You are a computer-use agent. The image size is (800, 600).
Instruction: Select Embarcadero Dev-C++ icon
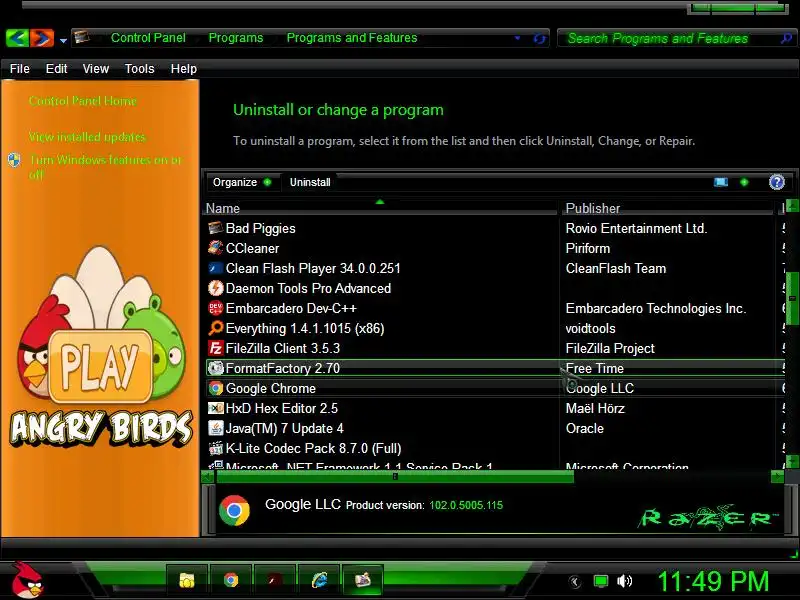click(x=216, y=308)
